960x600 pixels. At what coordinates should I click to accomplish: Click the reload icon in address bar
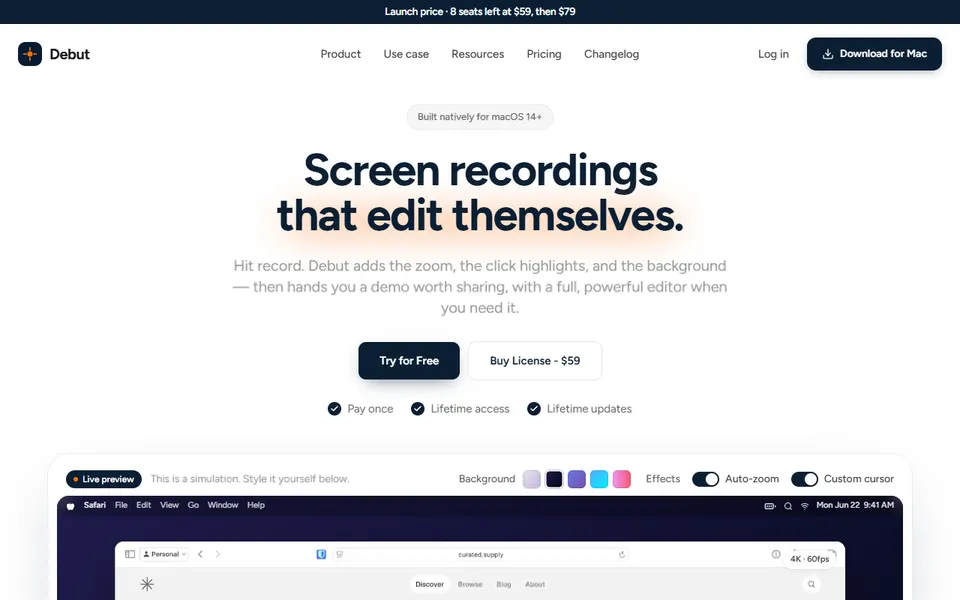(622, 555)
